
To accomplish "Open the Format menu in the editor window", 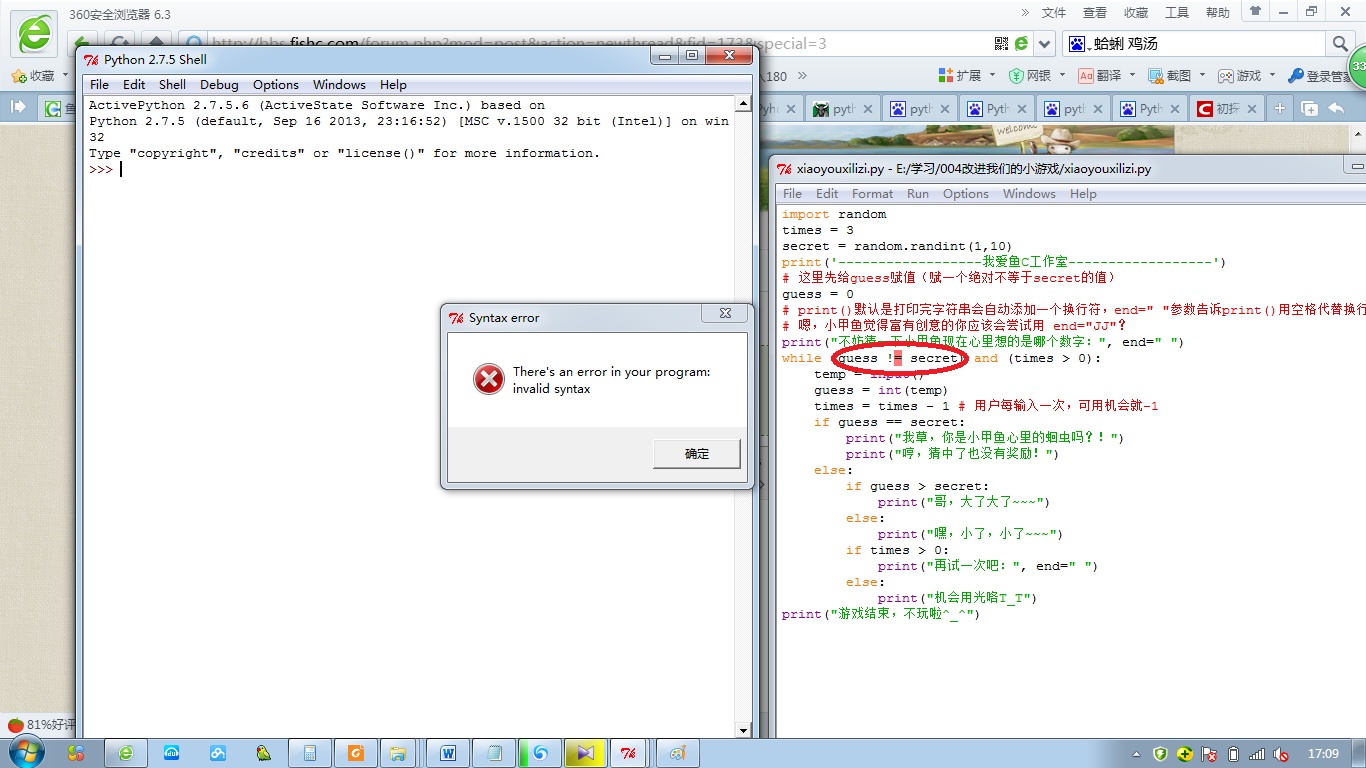I will pos(872,194).
